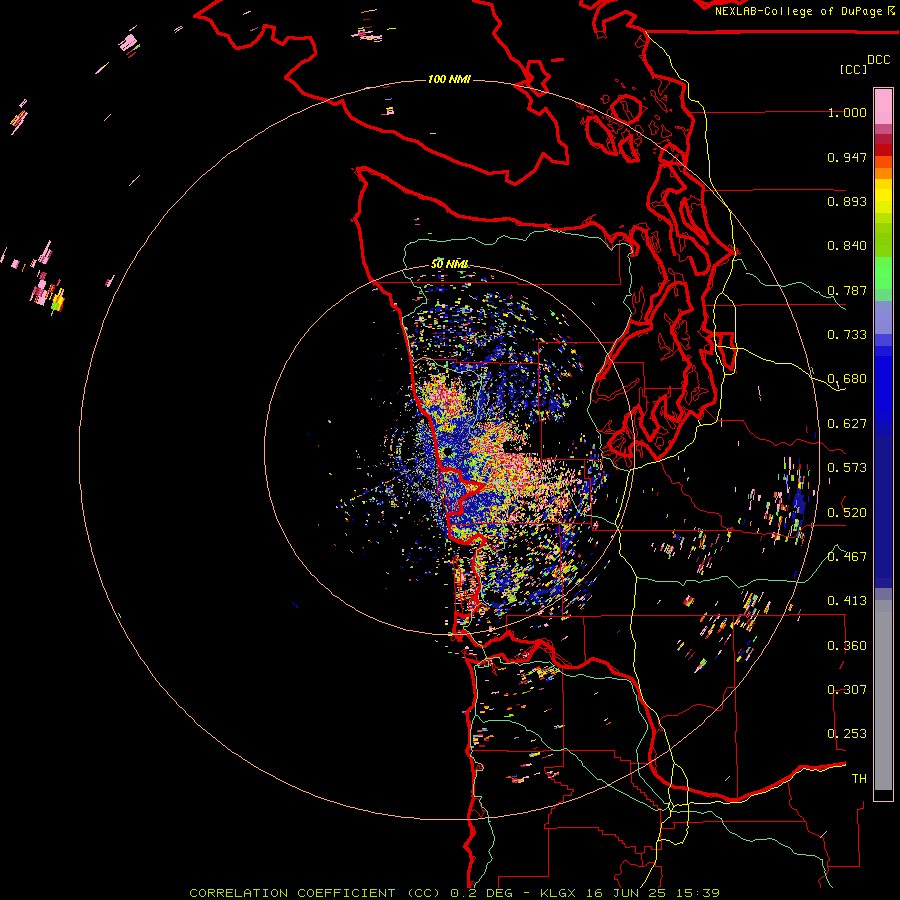Click the 0.947 value on the scale
The width and height of the screenshot is (900, 900).
point(847,157)
